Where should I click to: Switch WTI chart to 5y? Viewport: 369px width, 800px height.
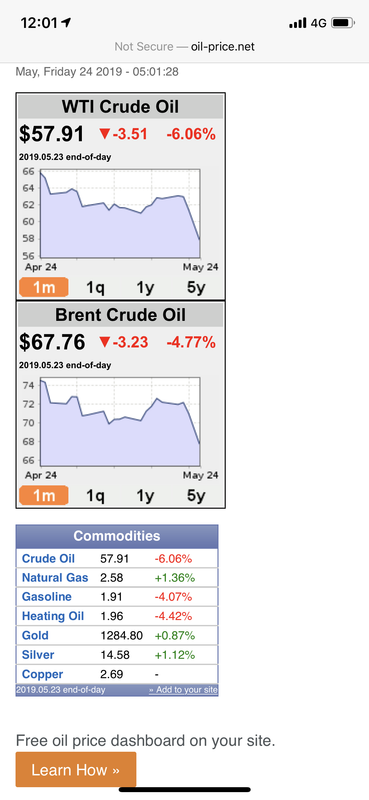(196, 288)
